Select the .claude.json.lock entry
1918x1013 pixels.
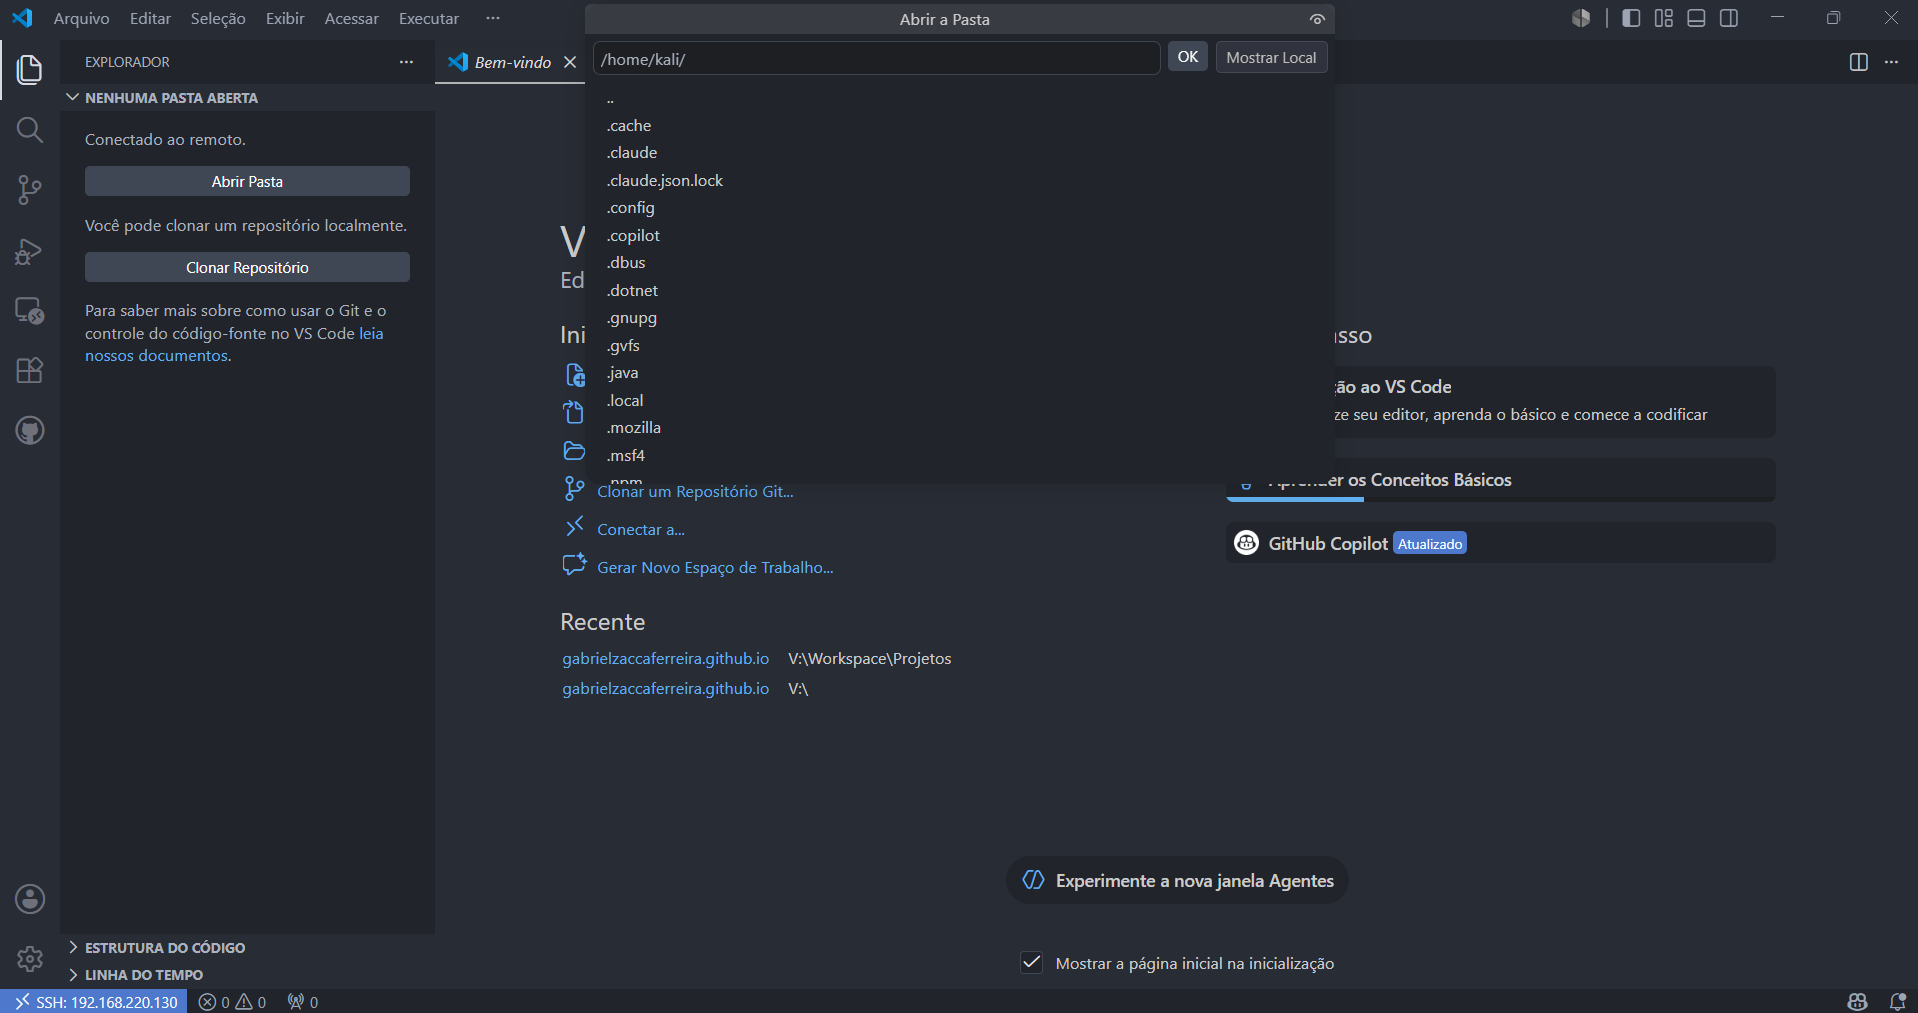(960, 180)
